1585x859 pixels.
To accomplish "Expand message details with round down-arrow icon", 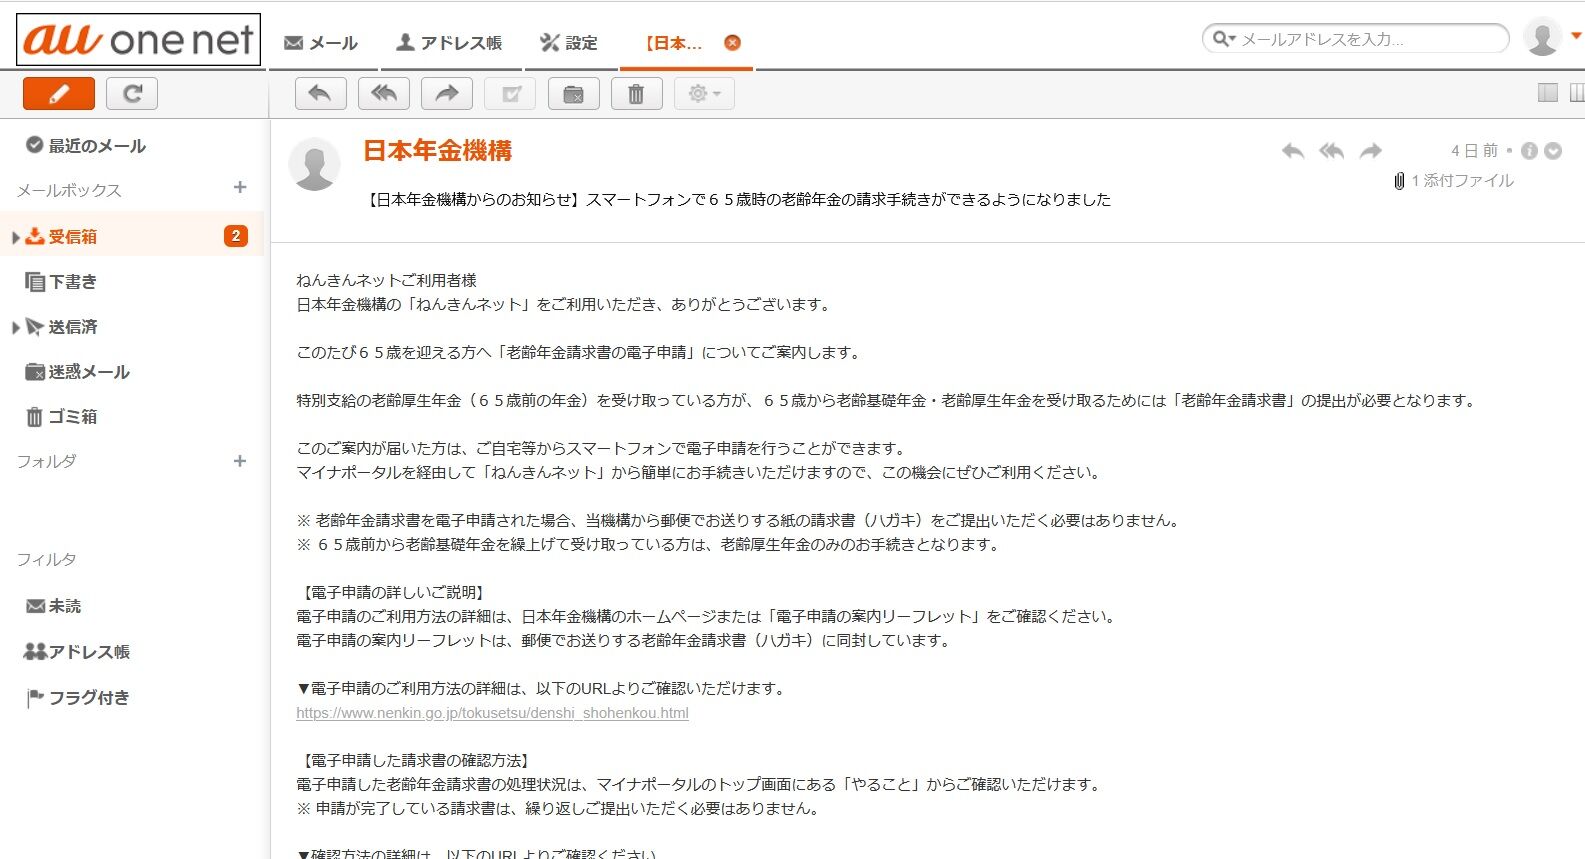I will (x=1553, y=151).
